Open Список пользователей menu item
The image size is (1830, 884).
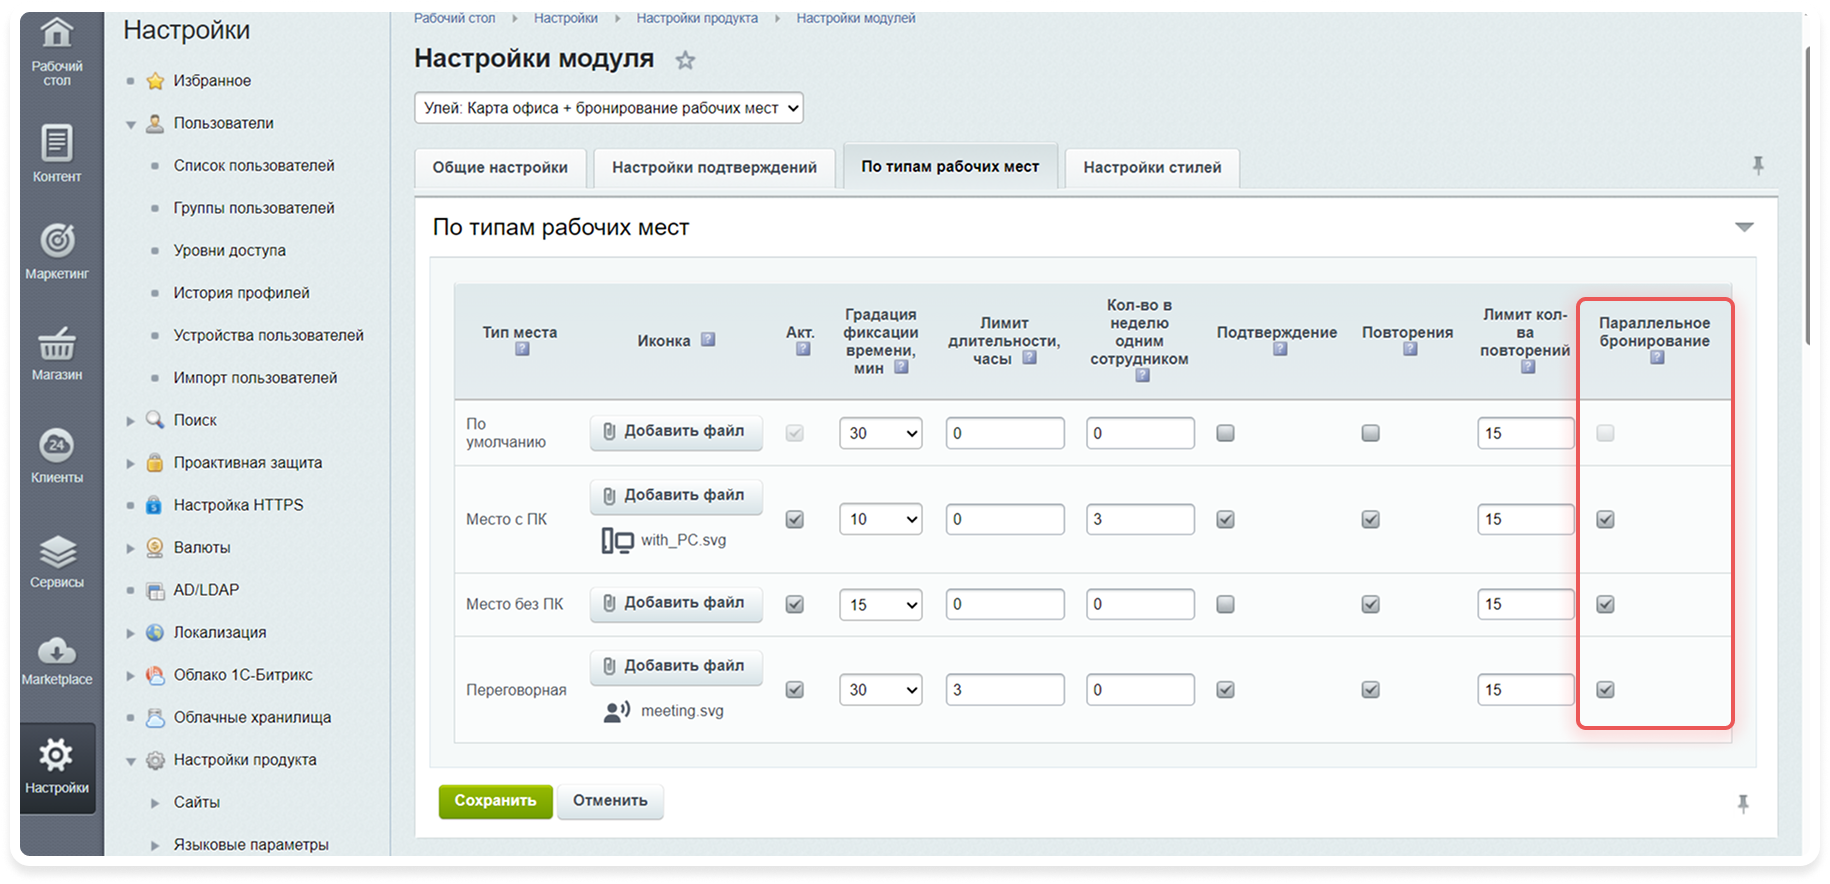[254, 165]
